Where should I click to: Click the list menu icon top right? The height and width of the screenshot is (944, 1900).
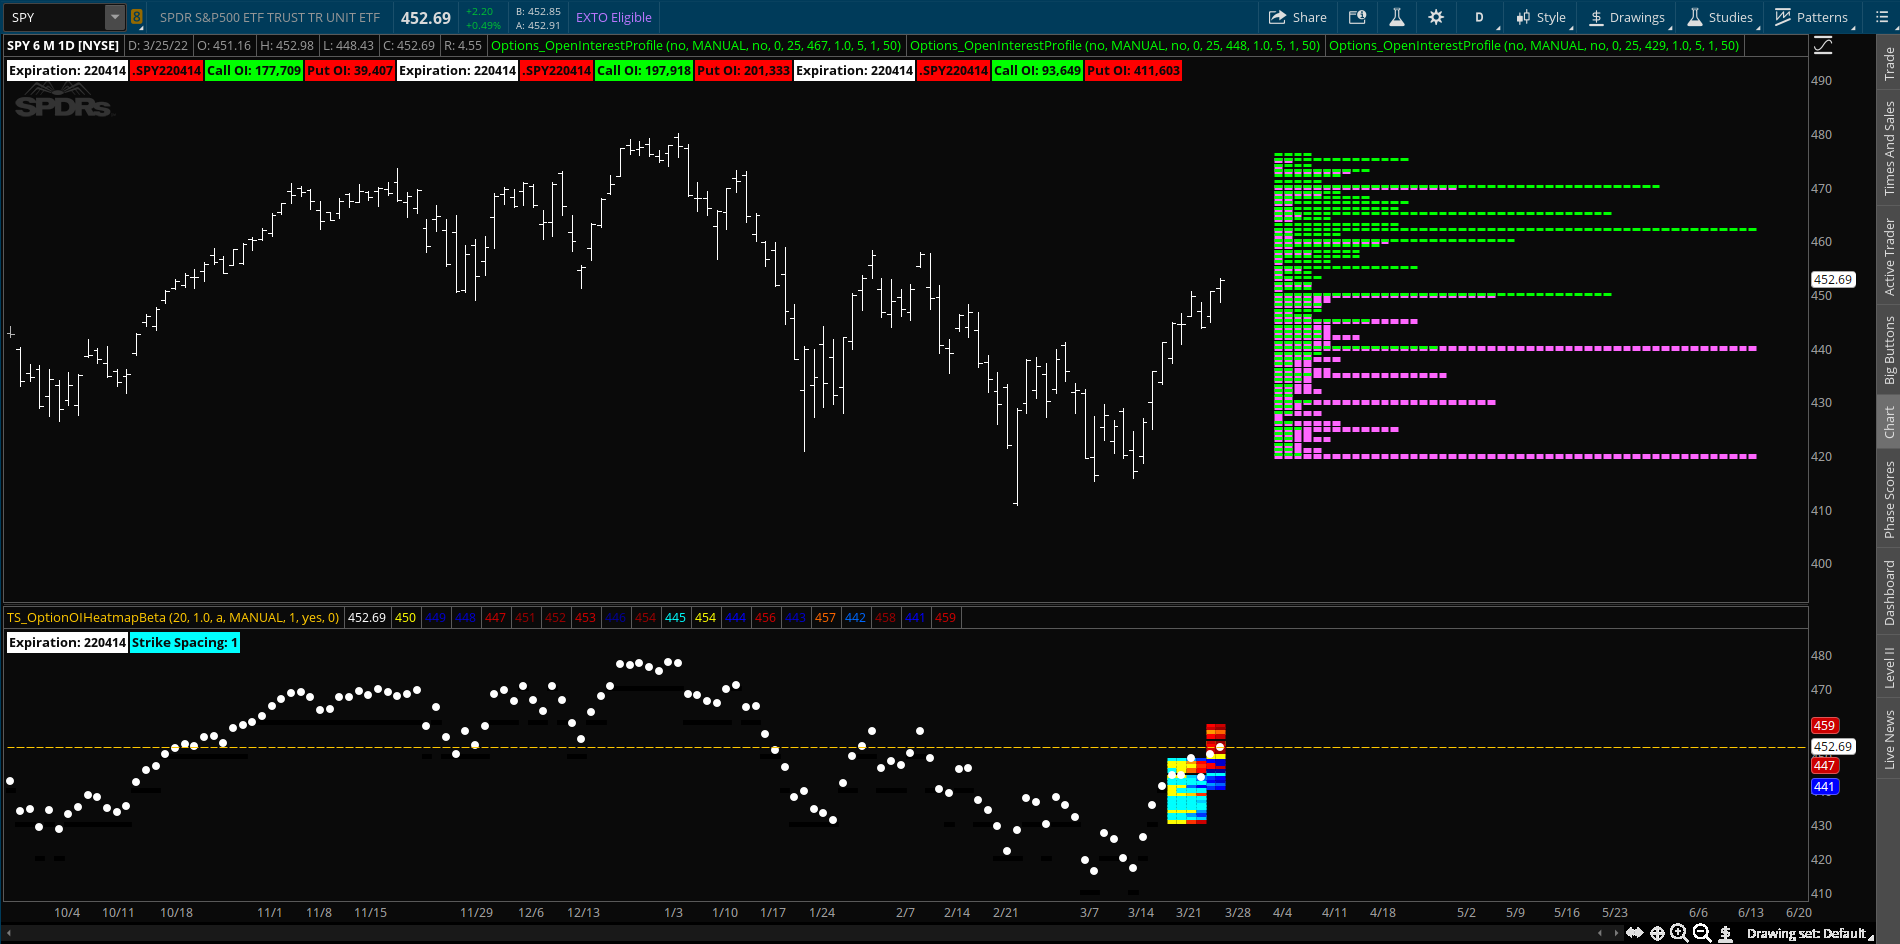point(1881,17)
